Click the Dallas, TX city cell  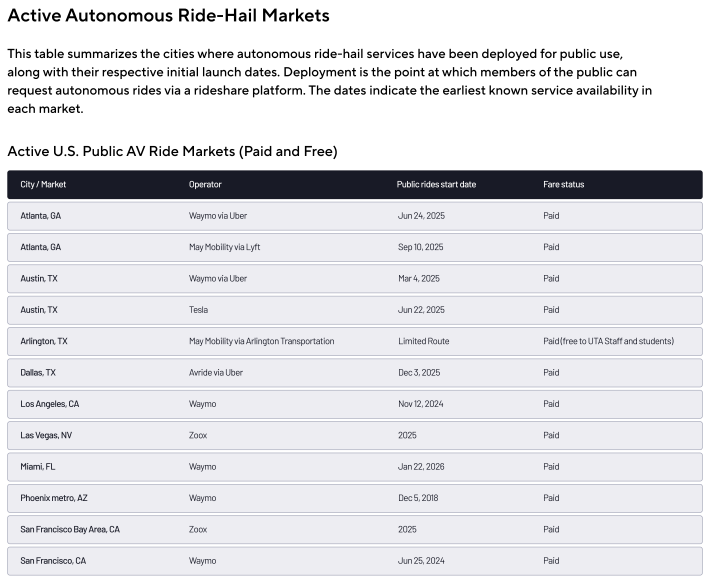coord(38,373)
